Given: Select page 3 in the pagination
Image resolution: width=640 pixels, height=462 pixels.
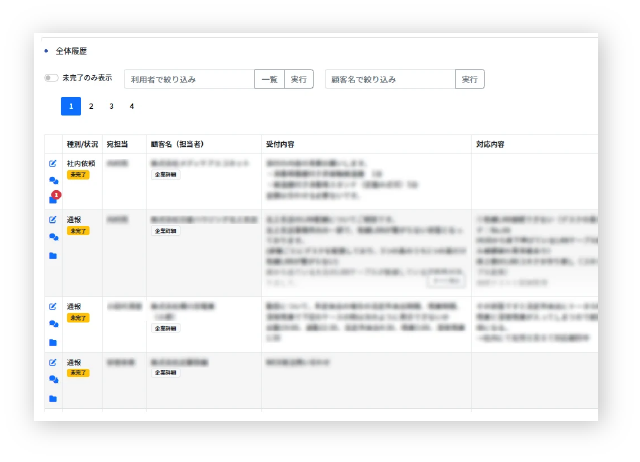Looking at the screenshot, I should coord(111,106).
